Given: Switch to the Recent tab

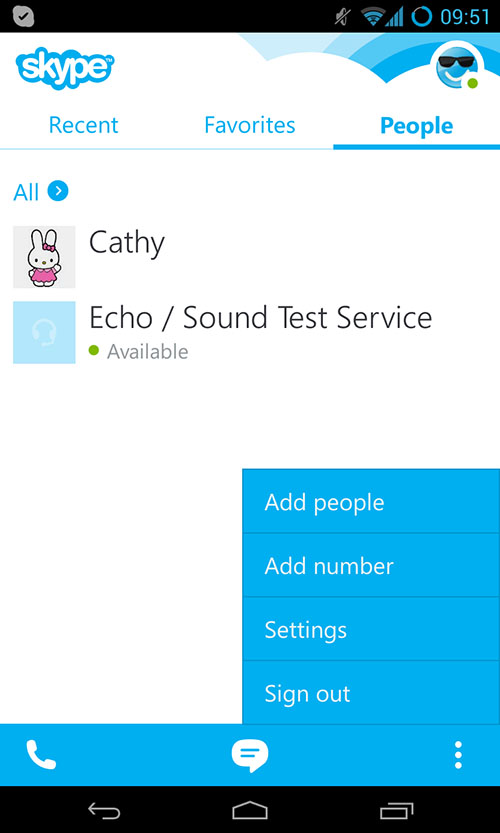Looking at the screenshot, I should pos(83,126).
